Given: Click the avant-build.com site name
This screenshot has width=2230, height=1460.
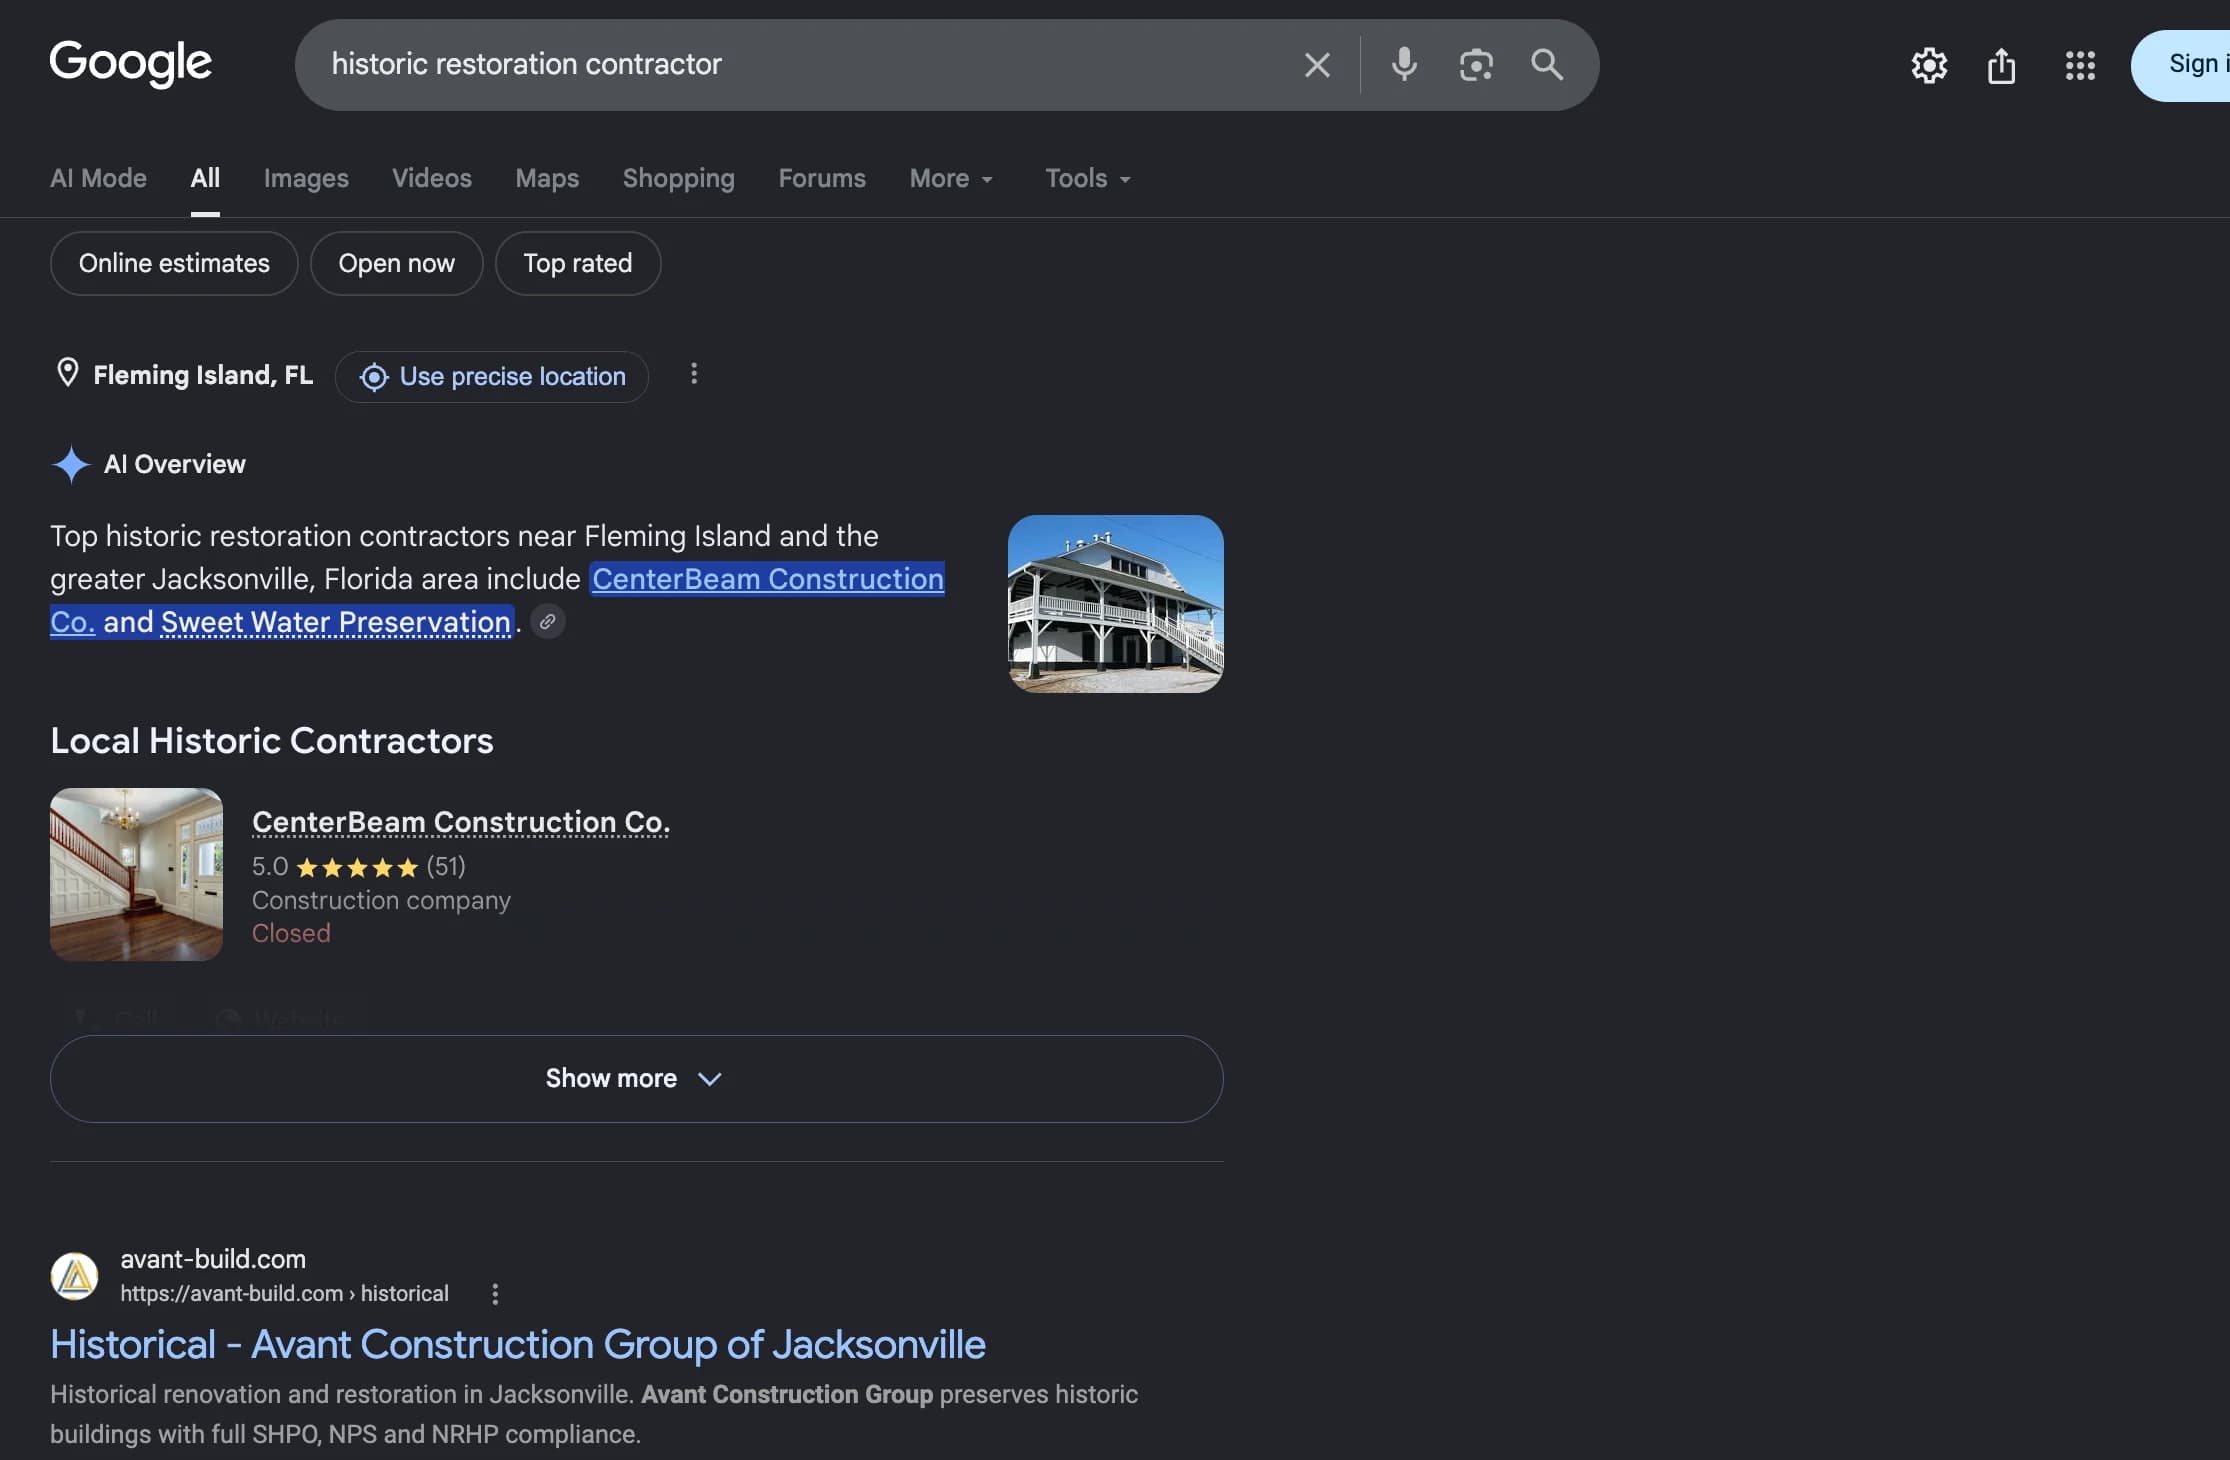Looking at the screenshot, I should point(213,1259).
